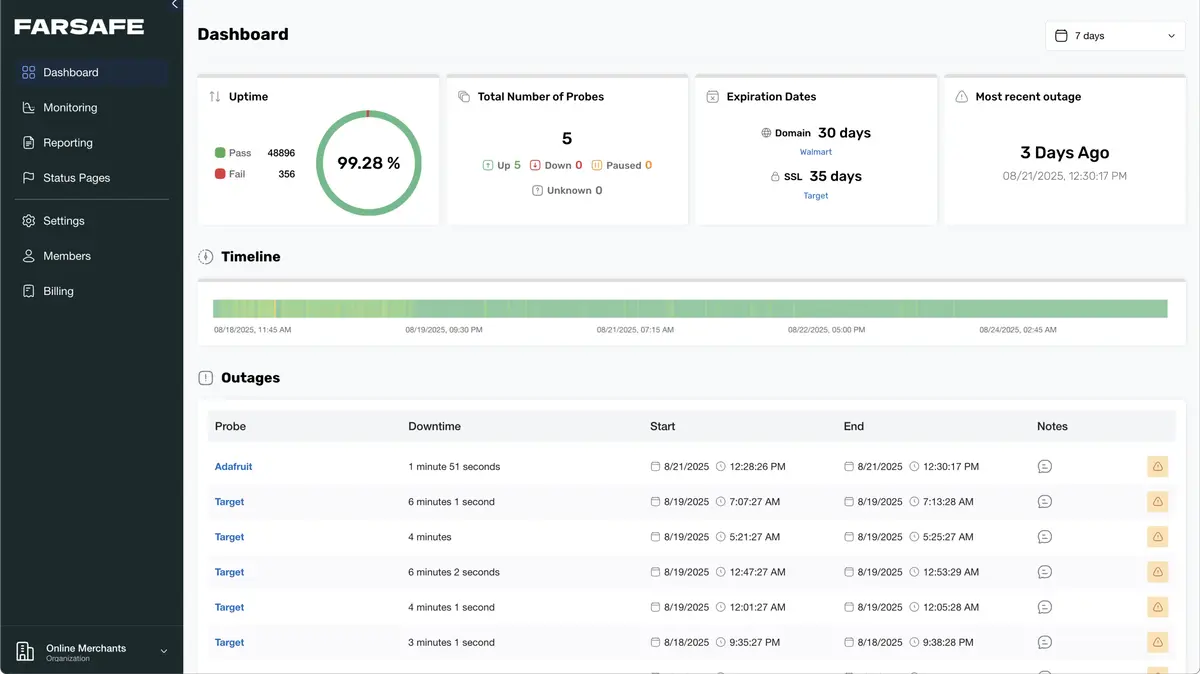Screen dimensions: 1200x674
Task: Click the Most recent outage warning icon
Action: pyautogui.click(x=961, y=97)
